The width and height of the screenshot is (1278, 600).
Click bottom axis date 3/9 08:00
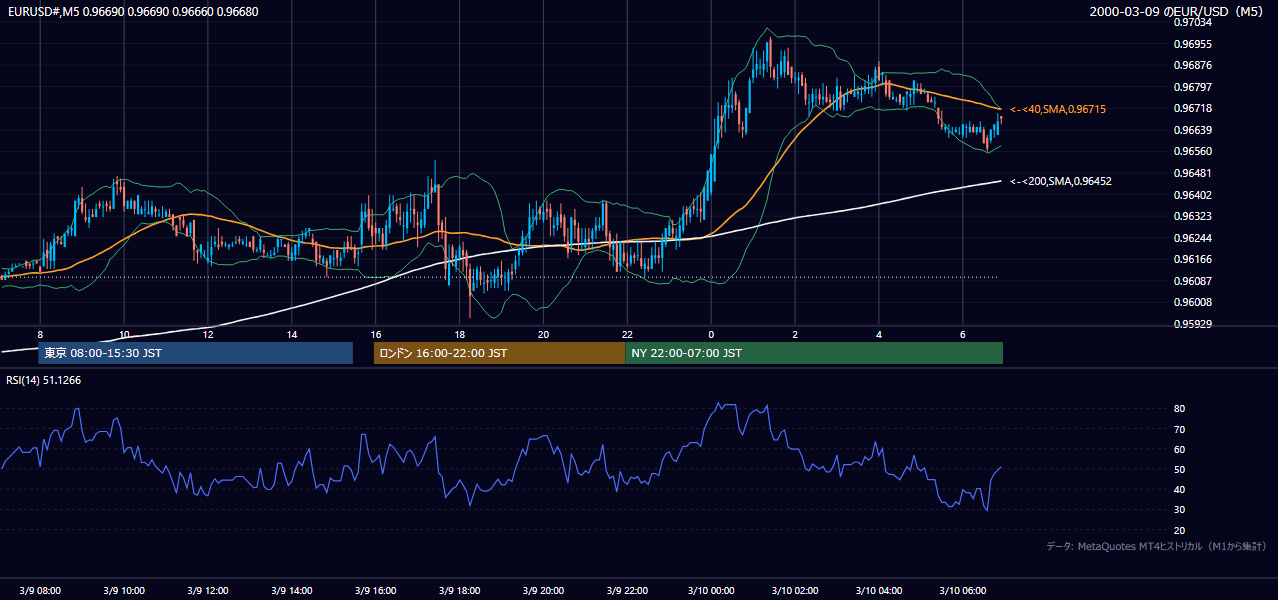click(x=40, y=590)
